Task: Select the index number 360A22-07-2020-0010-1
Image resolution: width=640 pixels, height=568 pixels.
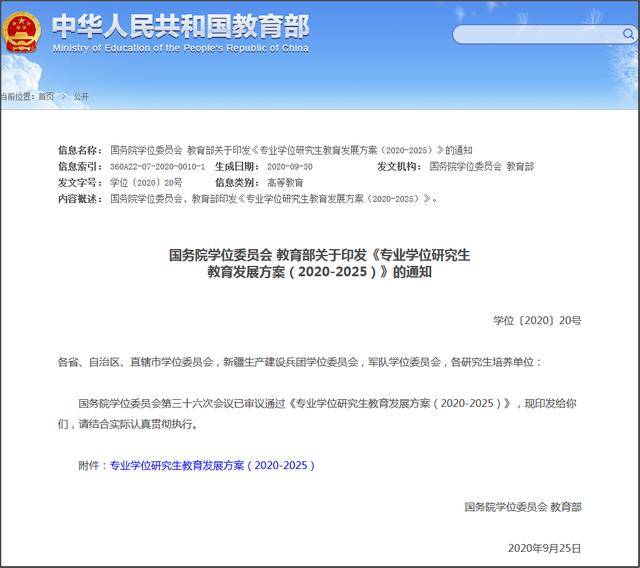Action: [158, 166]
